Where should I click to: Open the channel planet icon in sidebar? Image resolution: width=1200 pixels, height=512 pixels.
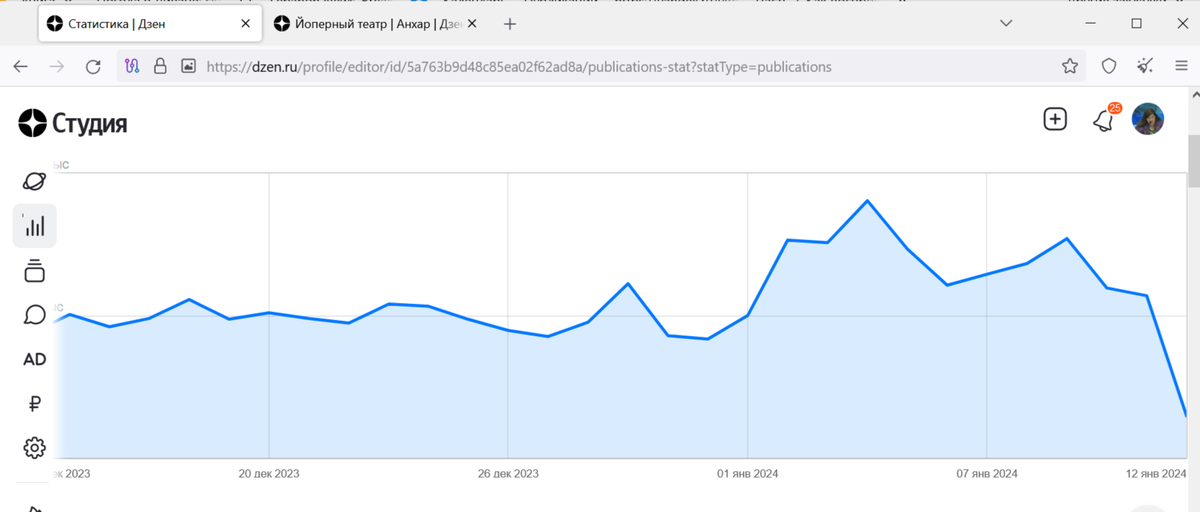[x=34, y=181]
